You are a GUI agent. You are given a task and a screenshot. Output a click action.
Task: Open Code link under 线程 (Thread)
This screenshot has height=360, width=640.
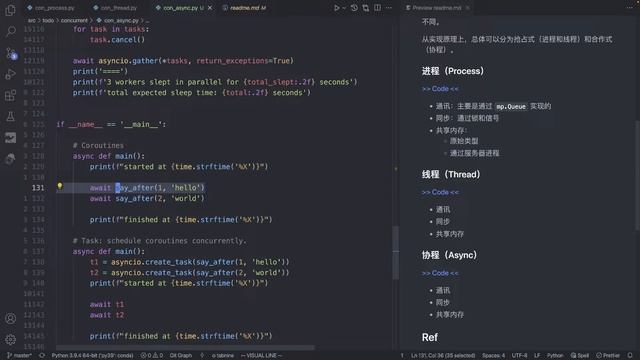440,192
